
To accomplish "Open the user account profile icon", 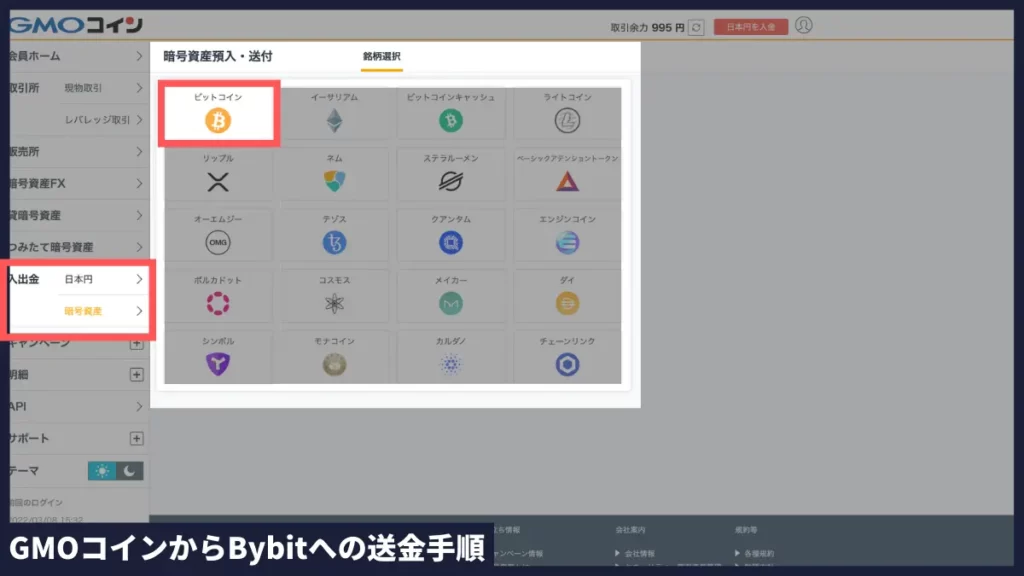I will click(x=803, y=25).
